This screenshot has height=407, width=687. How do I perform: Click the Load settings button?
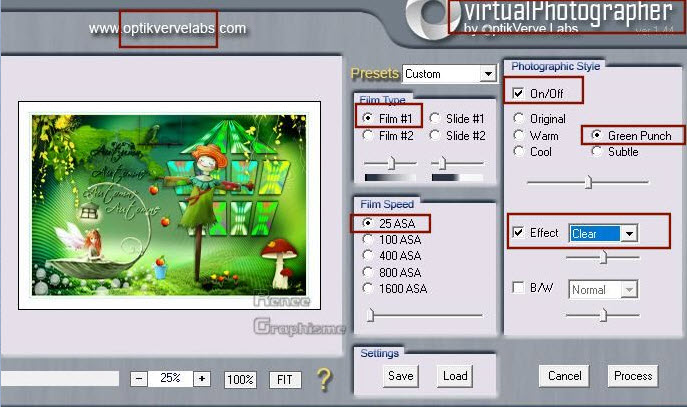[x=455, y=376]
